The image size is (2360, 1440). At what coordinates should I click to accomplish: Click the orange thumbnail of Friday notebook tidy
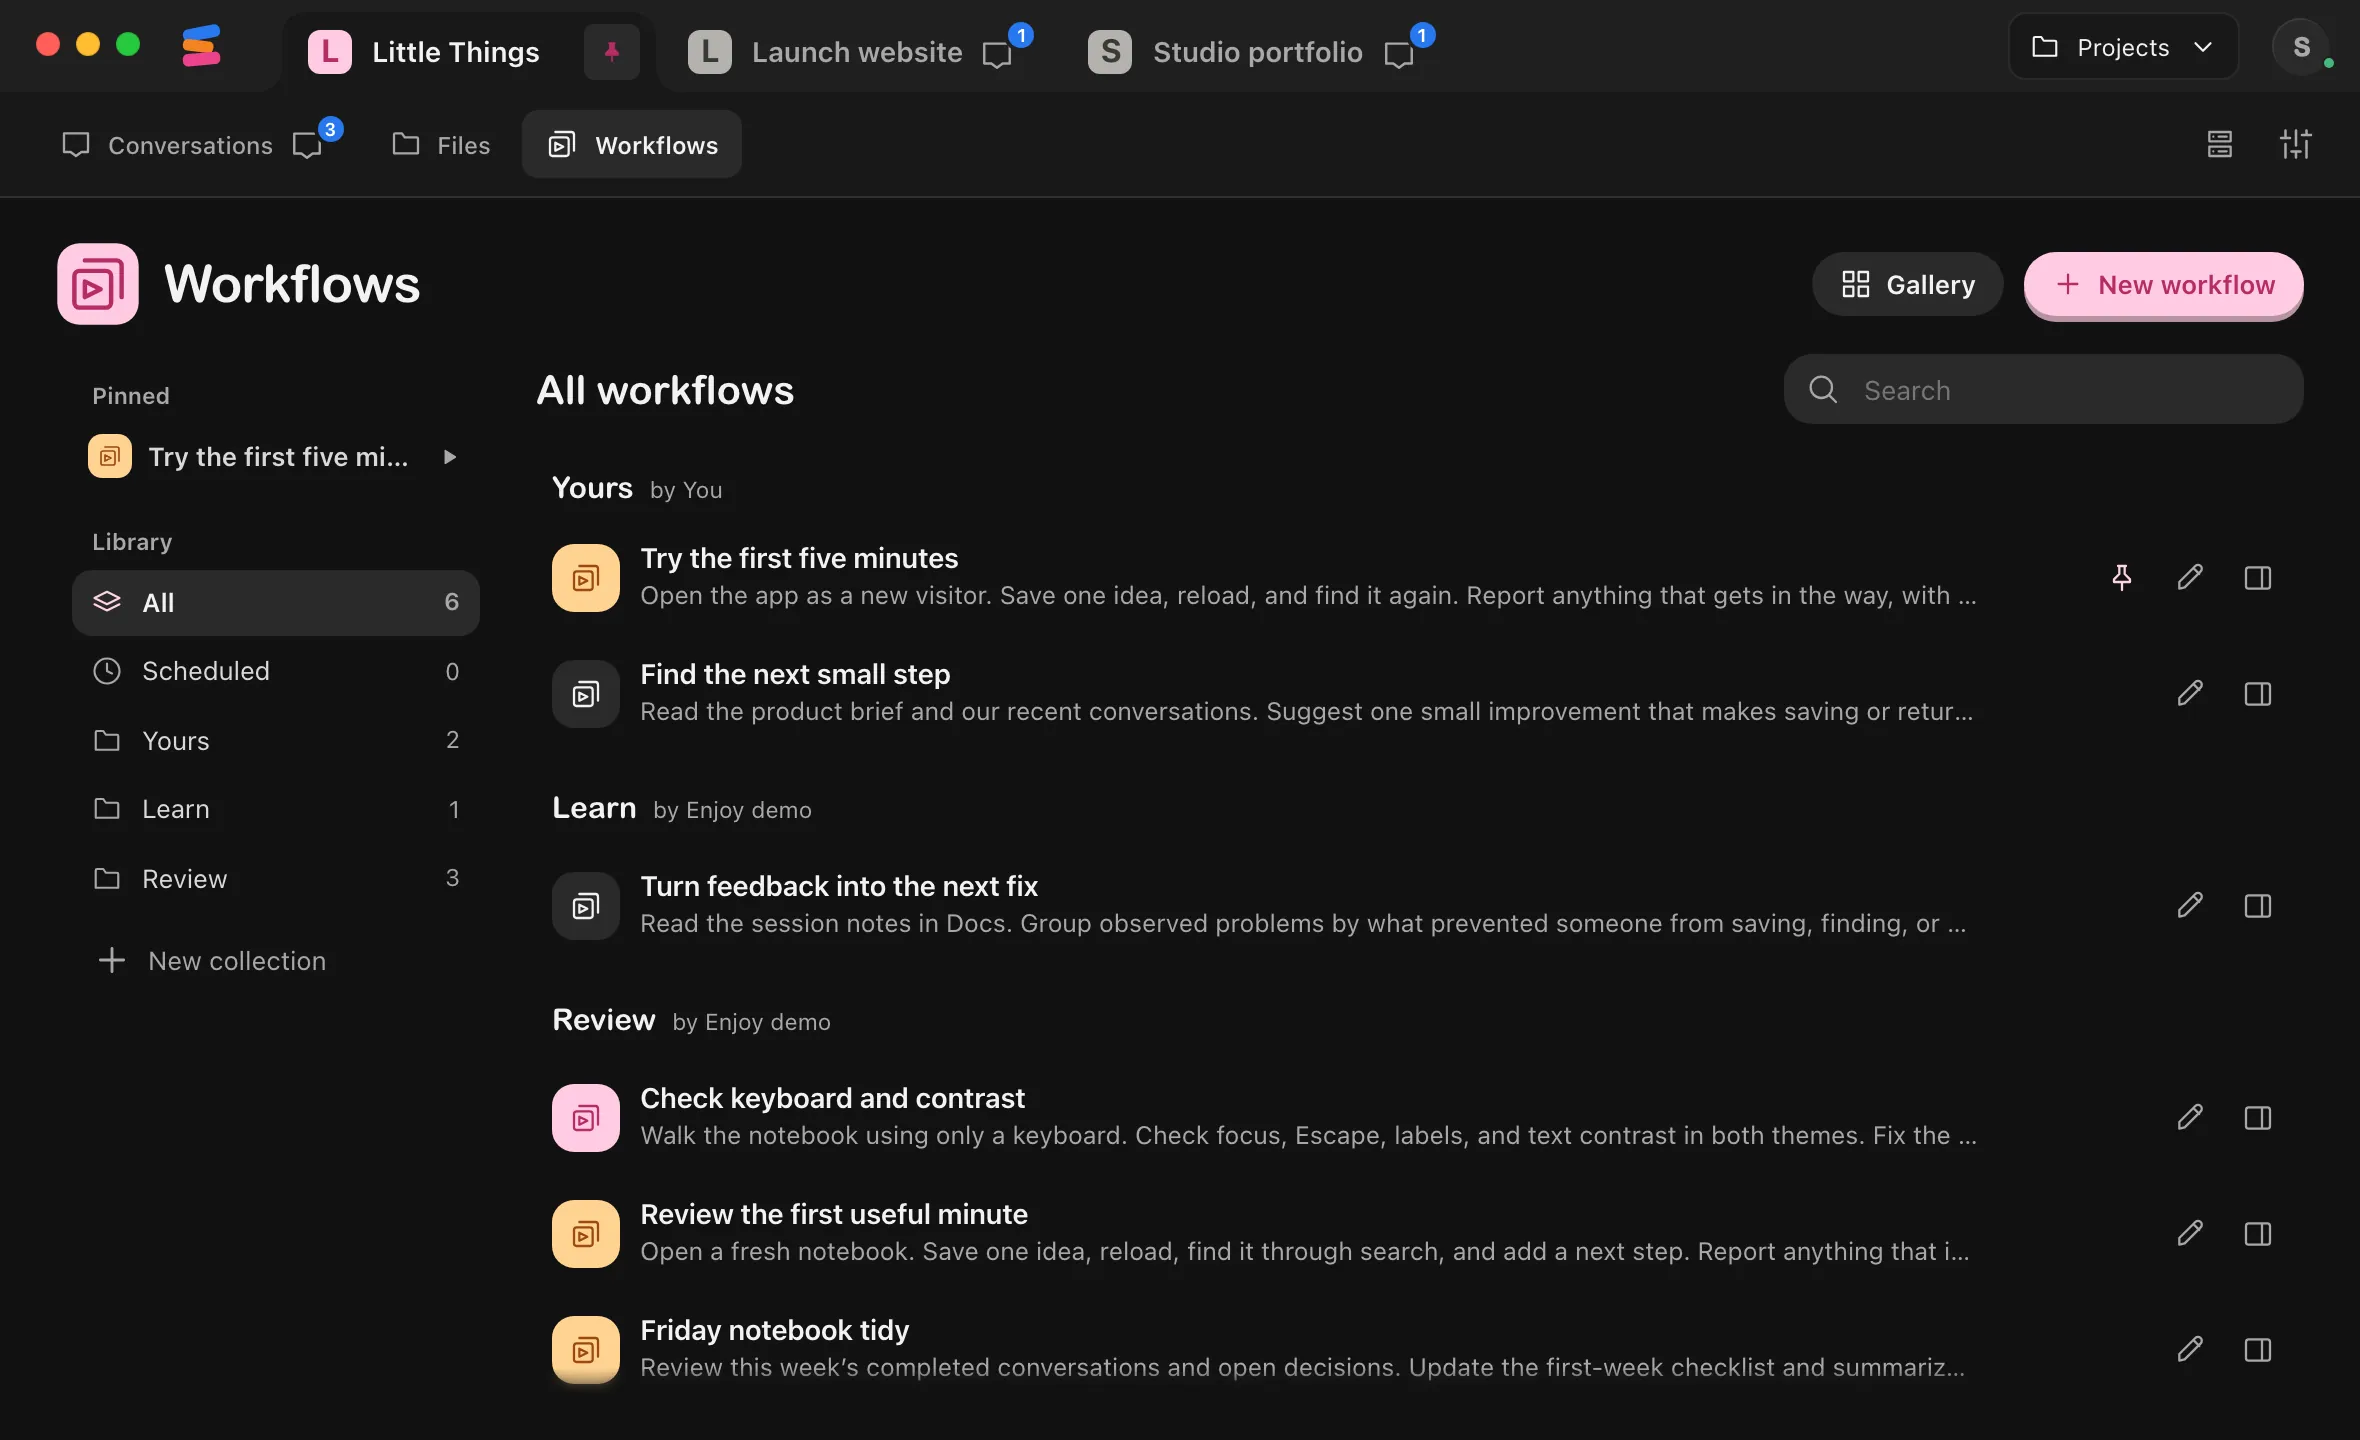click(x=586, y=1350)
